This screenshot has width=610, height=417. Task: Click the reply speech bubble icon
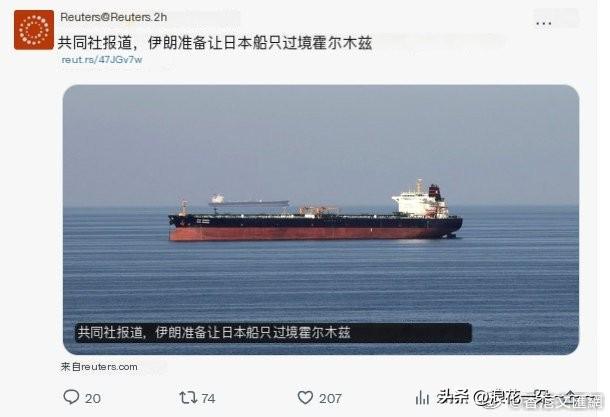click(71, 397)
